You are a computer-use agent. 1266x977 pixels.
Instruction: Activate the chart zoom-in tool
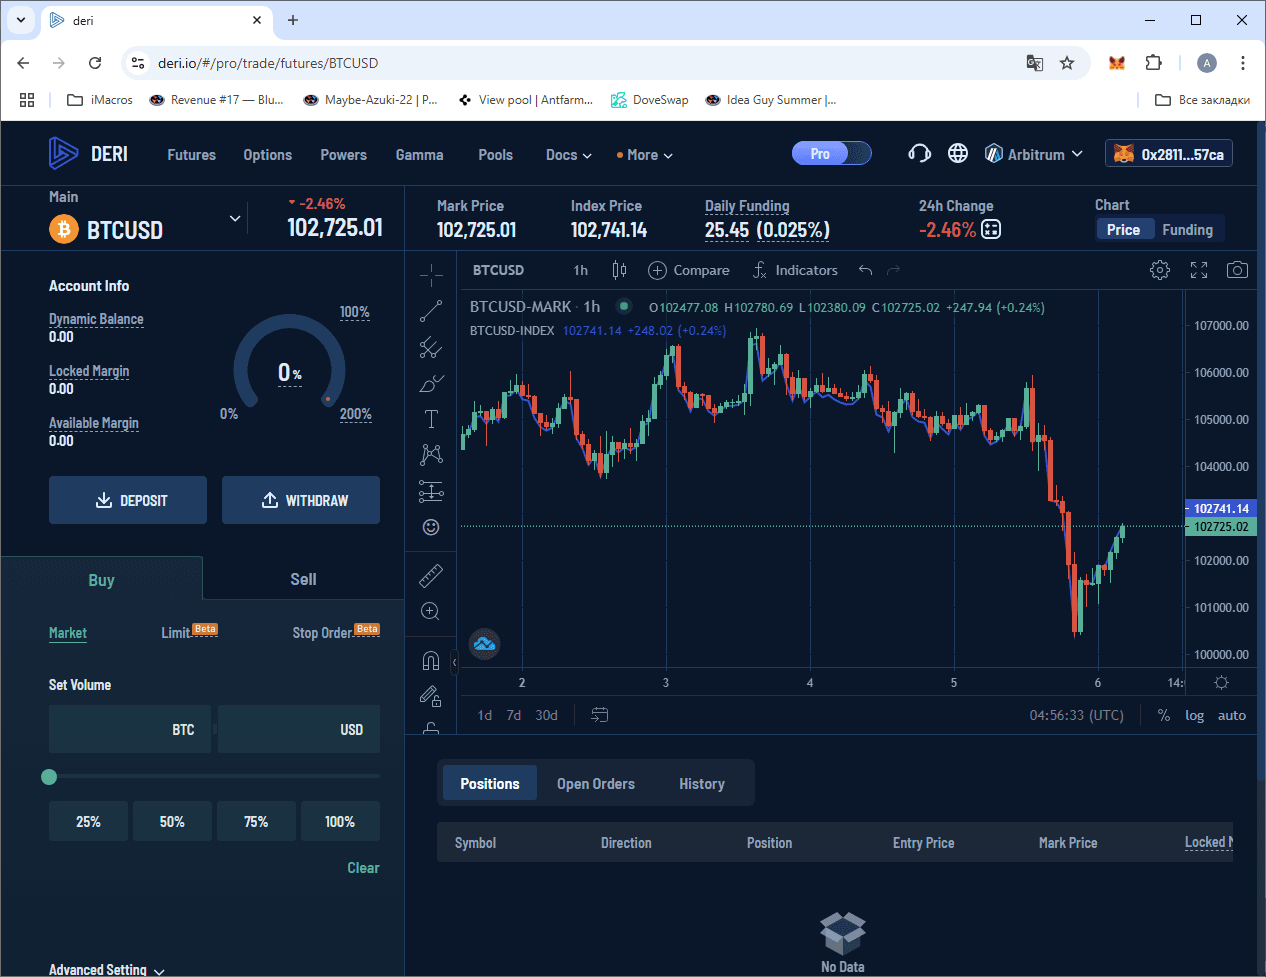point(431,611)
